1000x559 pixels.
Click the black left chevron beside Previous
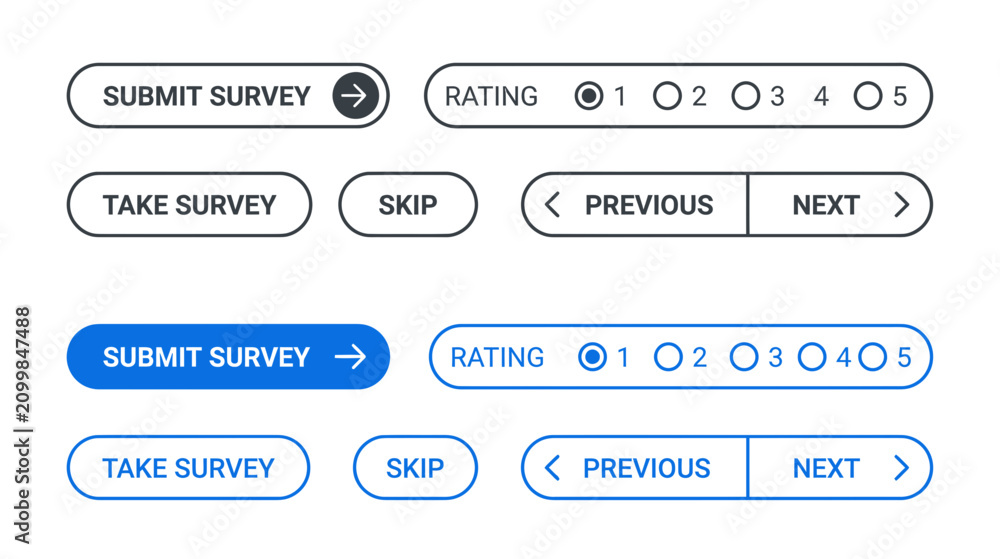click(x=552, y=205)
